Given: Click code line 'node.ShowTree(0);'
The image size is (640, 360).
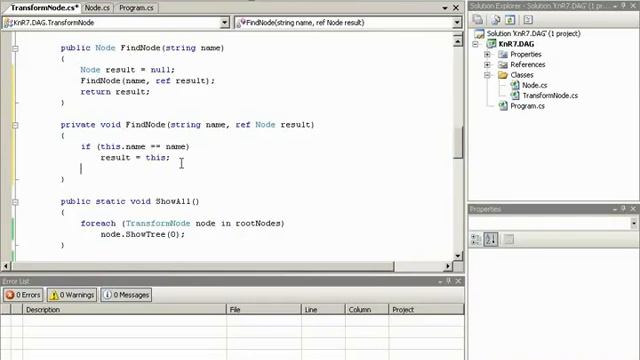Looking at the screenshot, I should pyautogui.click(x=142, y=234).
